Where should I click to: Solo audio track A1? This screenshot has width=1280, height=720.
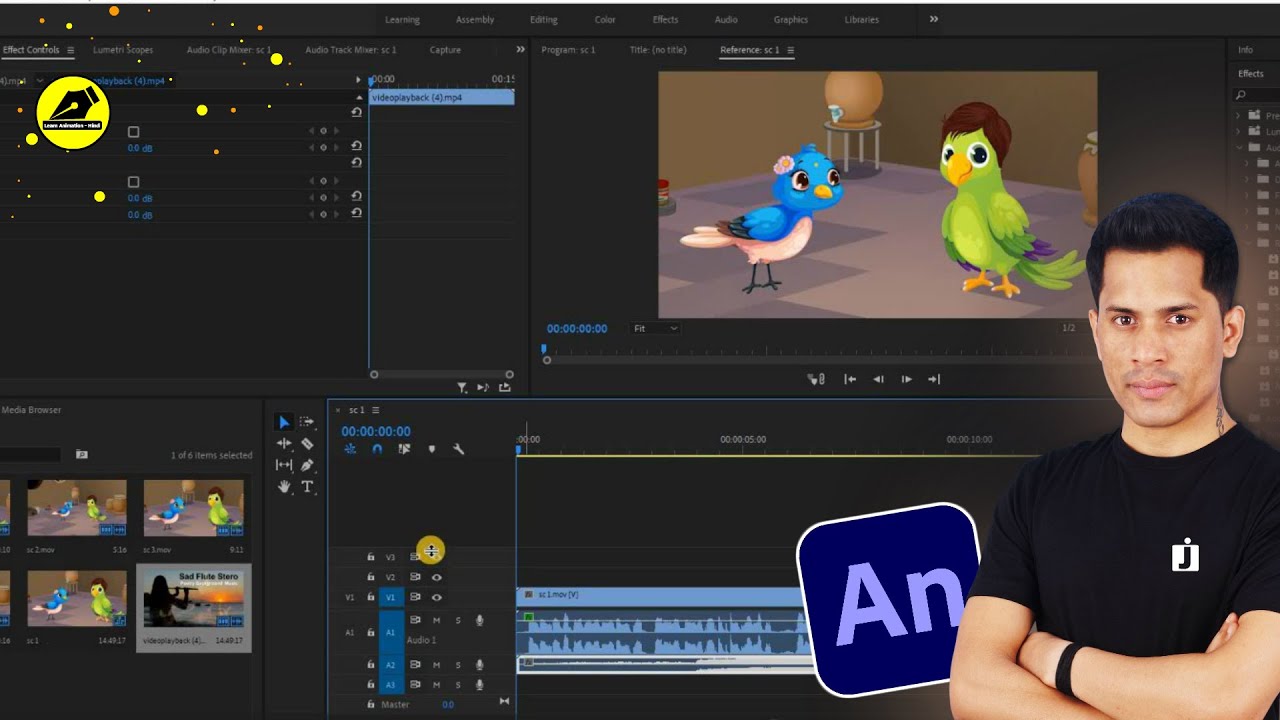(x=458, y=620)
